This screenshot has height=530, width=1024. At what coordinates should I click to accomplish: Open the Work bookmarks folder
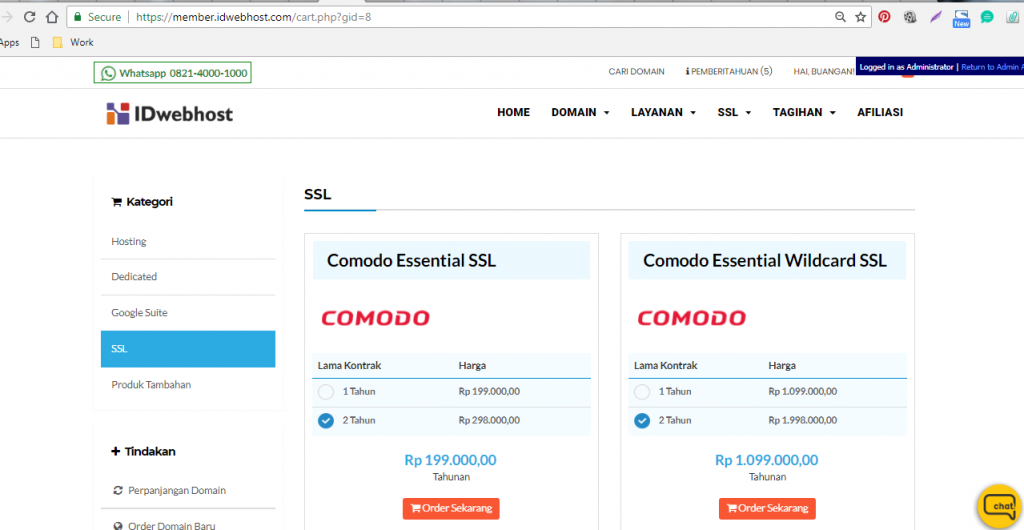[72, 42]
